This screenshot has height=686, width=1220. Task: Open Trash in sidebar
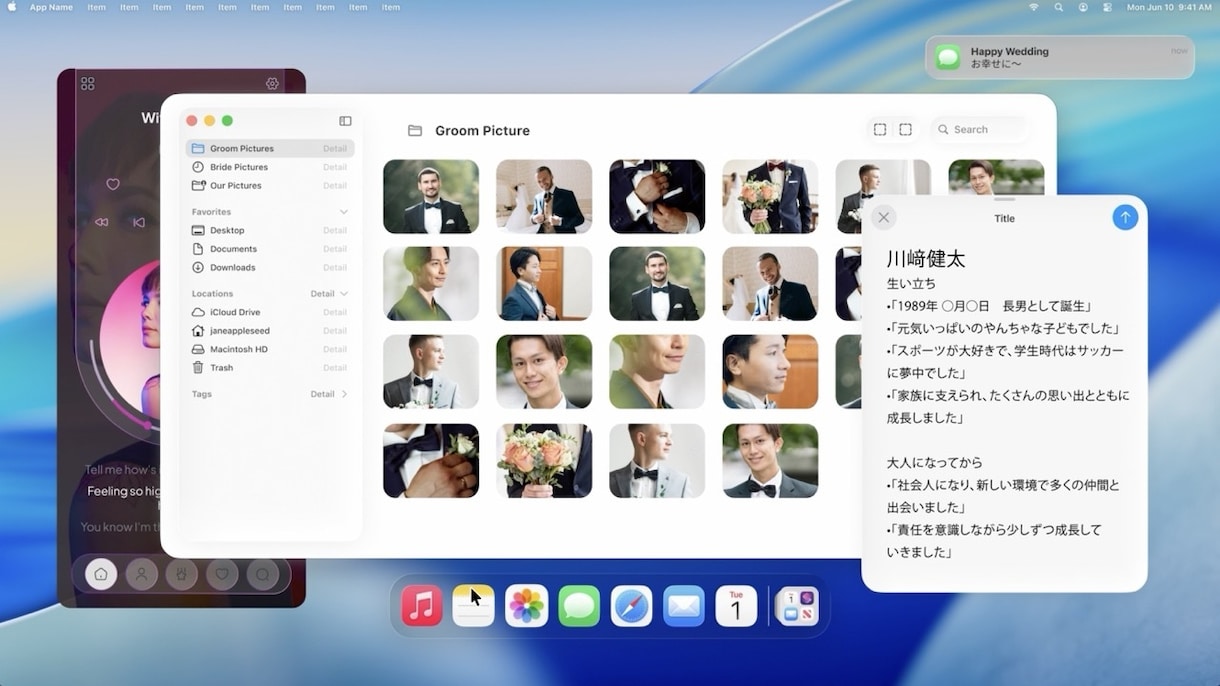270,367
